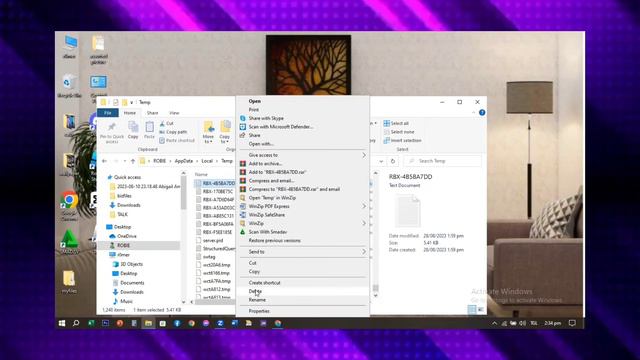Expand the WinZip submenu

[303, 223]
